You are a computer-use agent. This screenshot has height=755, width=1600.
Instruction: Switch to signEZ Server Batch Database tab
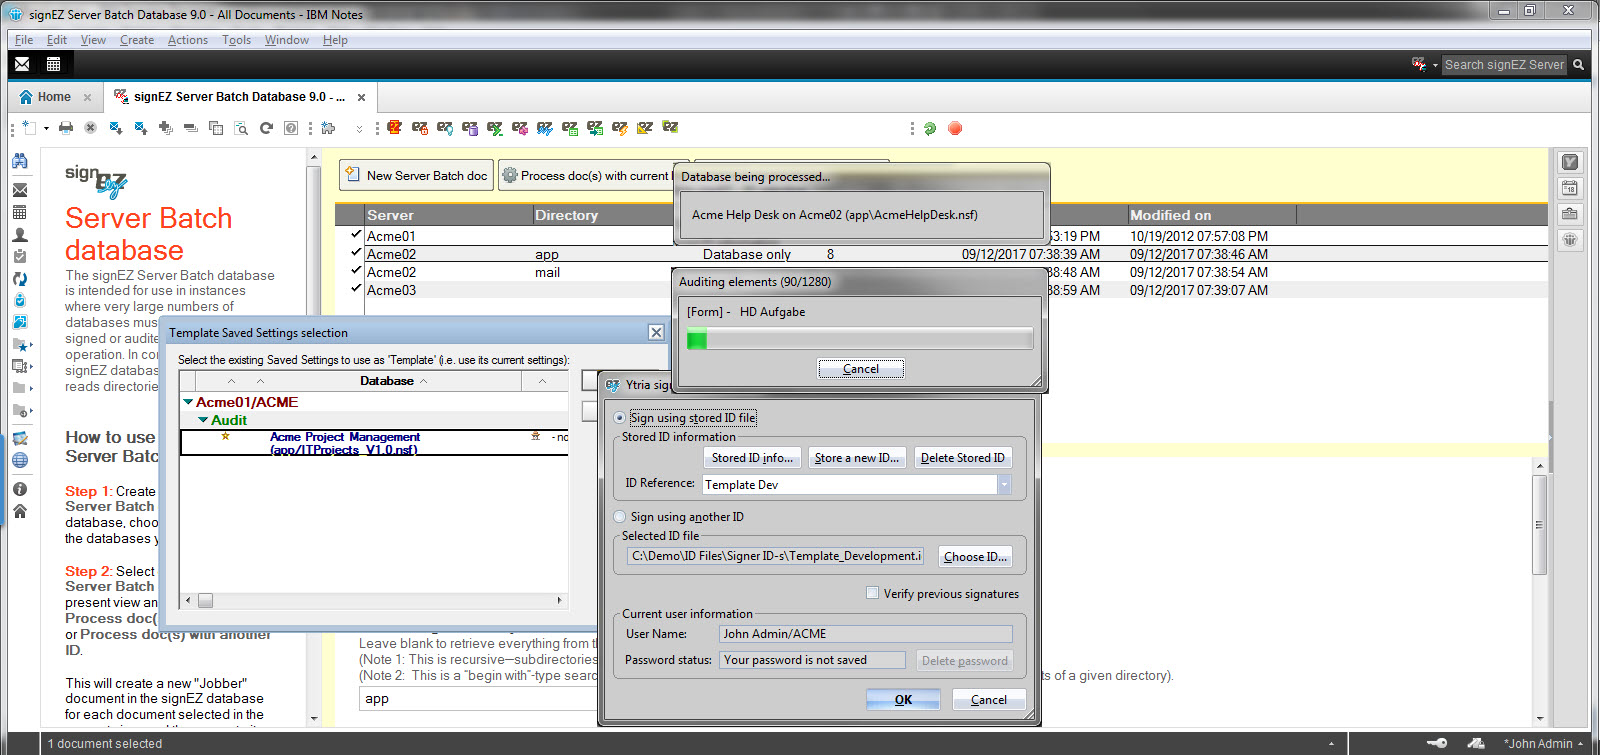(x=240, y=97)
